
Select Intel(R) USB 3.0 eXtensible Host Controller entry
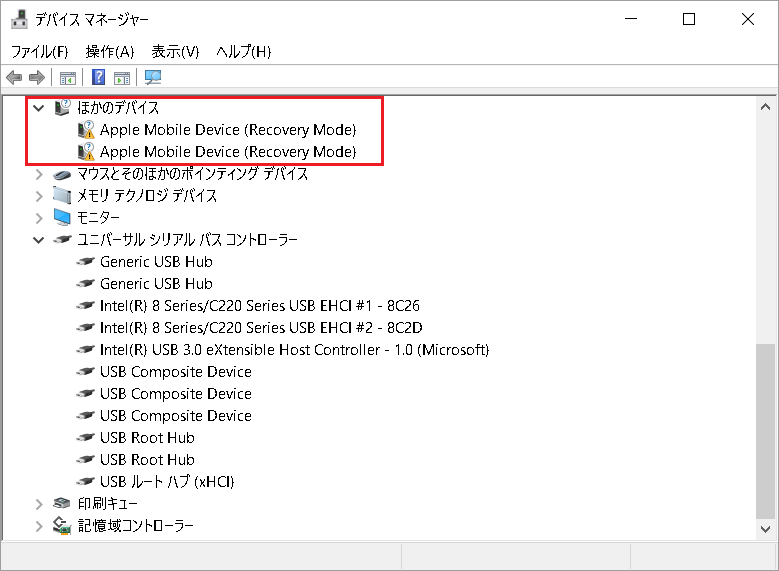click(x=294, y=350)
